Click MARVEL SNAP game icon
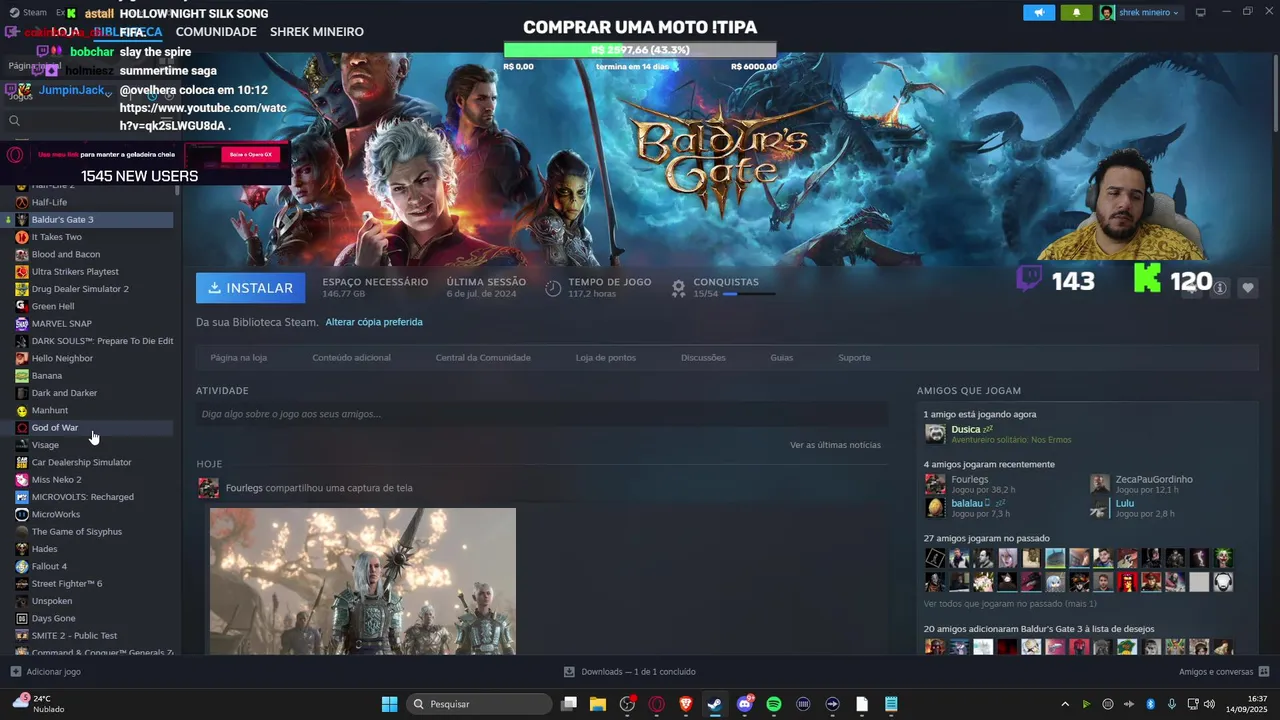The height and width of the screenshot is (720, 1280). point(22,323)
